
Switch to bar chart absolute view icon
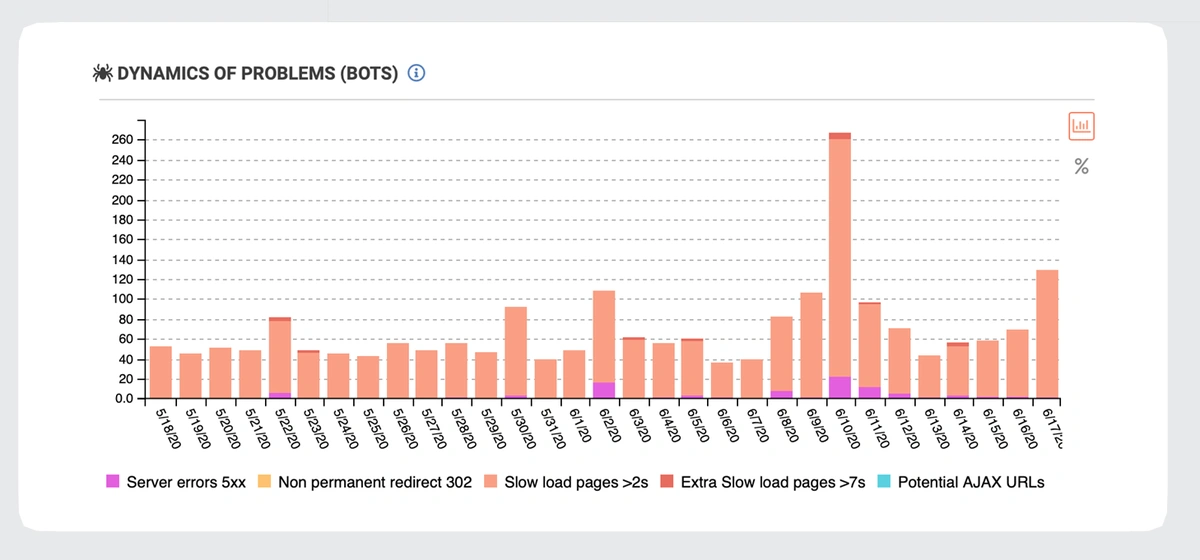(1081, 126)
